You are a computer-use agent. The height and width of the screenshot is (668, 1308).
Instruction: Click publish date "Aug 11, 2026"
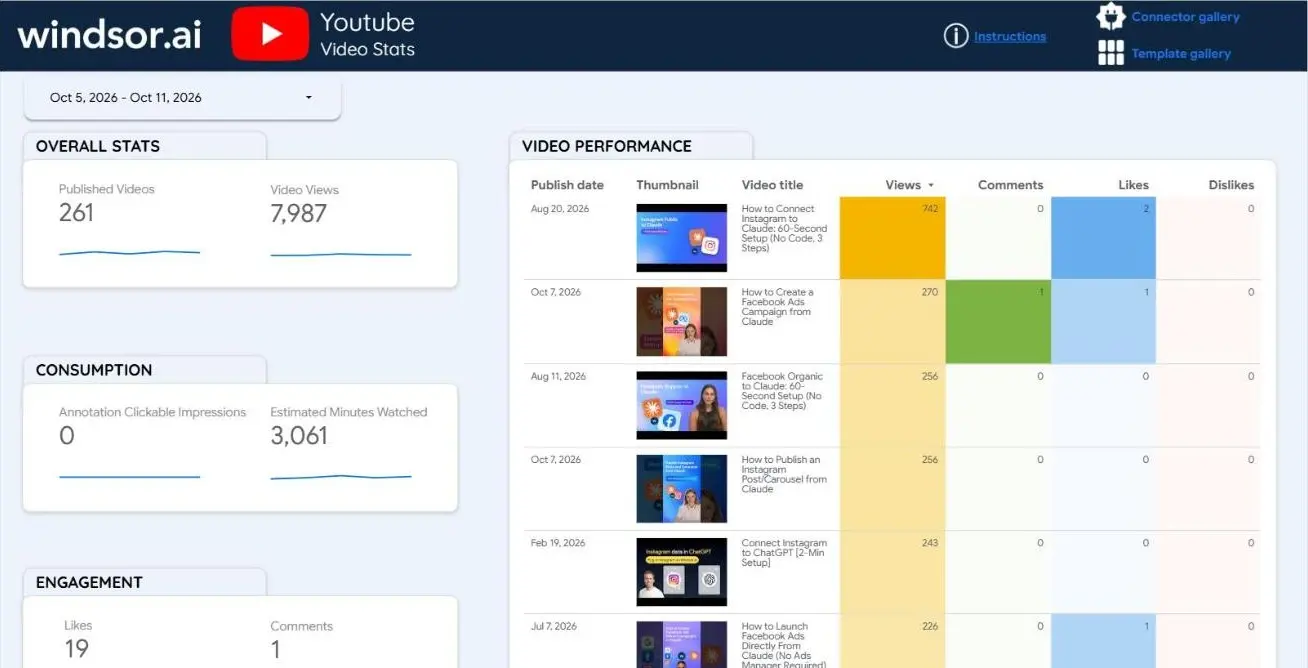(559, 376)
